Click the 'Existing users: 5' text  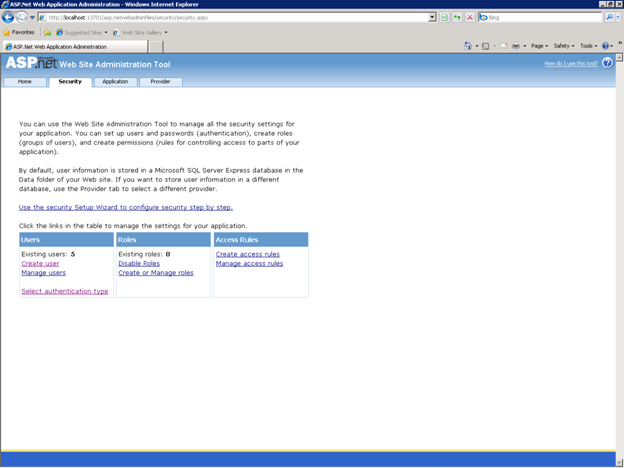(48, 254)
